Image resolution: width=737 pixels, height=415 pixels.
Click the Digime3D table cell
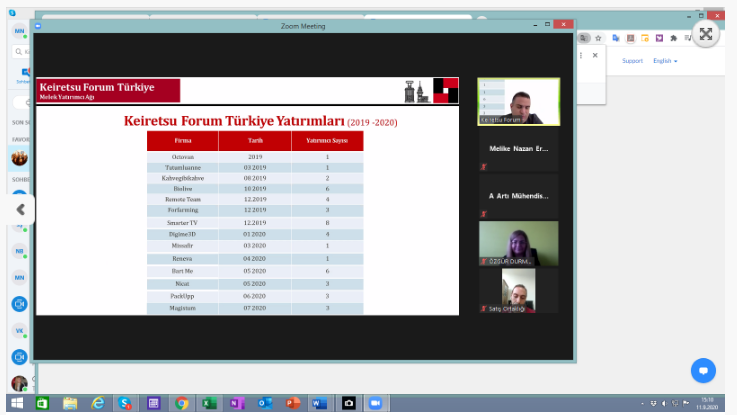(x=182, y=234)
